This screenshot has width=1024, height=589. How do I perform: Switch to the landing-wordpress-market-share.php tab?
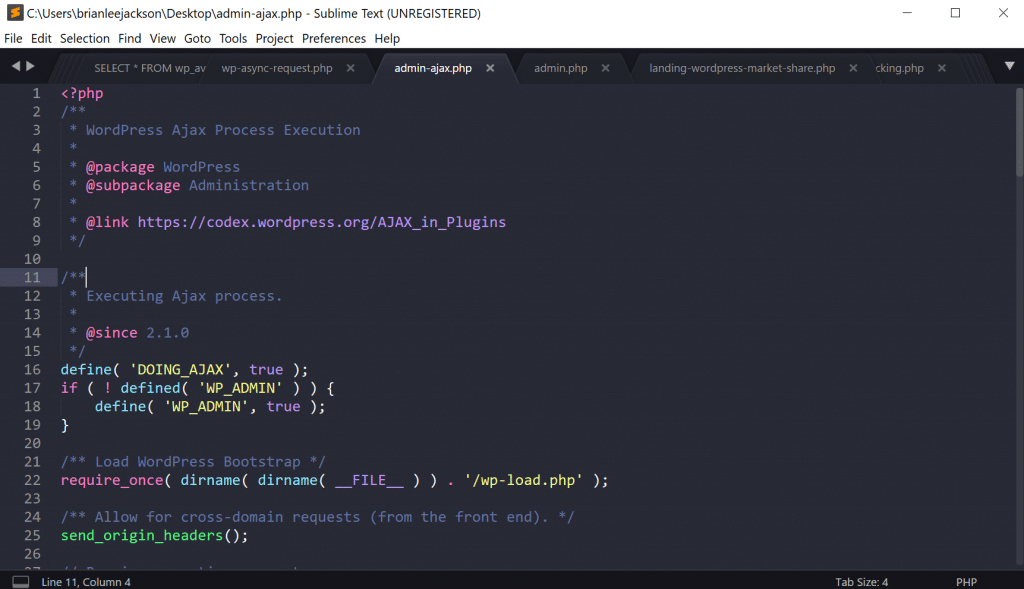741,68
